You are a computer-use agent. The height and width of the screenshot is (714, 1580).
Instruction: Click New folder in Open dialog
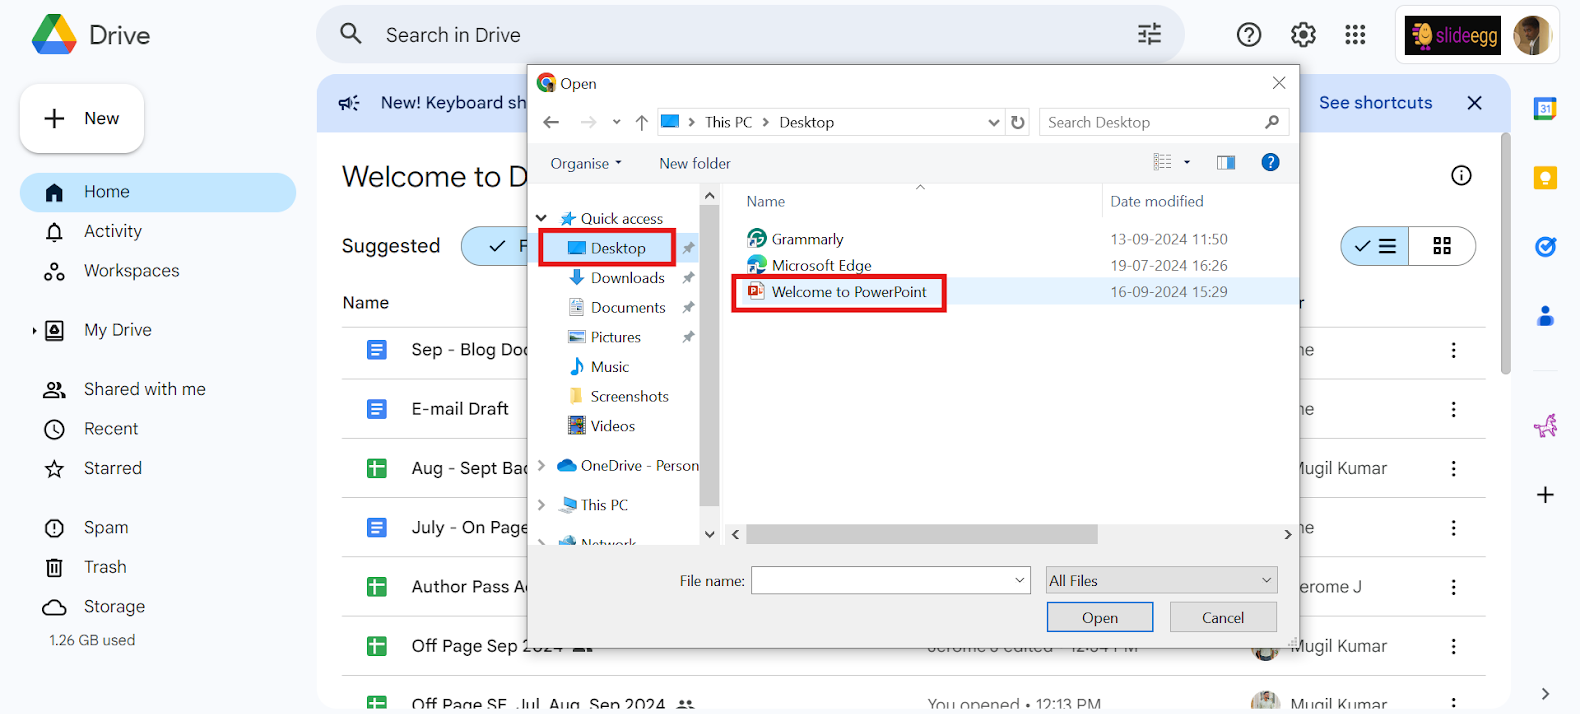(695, 163)
